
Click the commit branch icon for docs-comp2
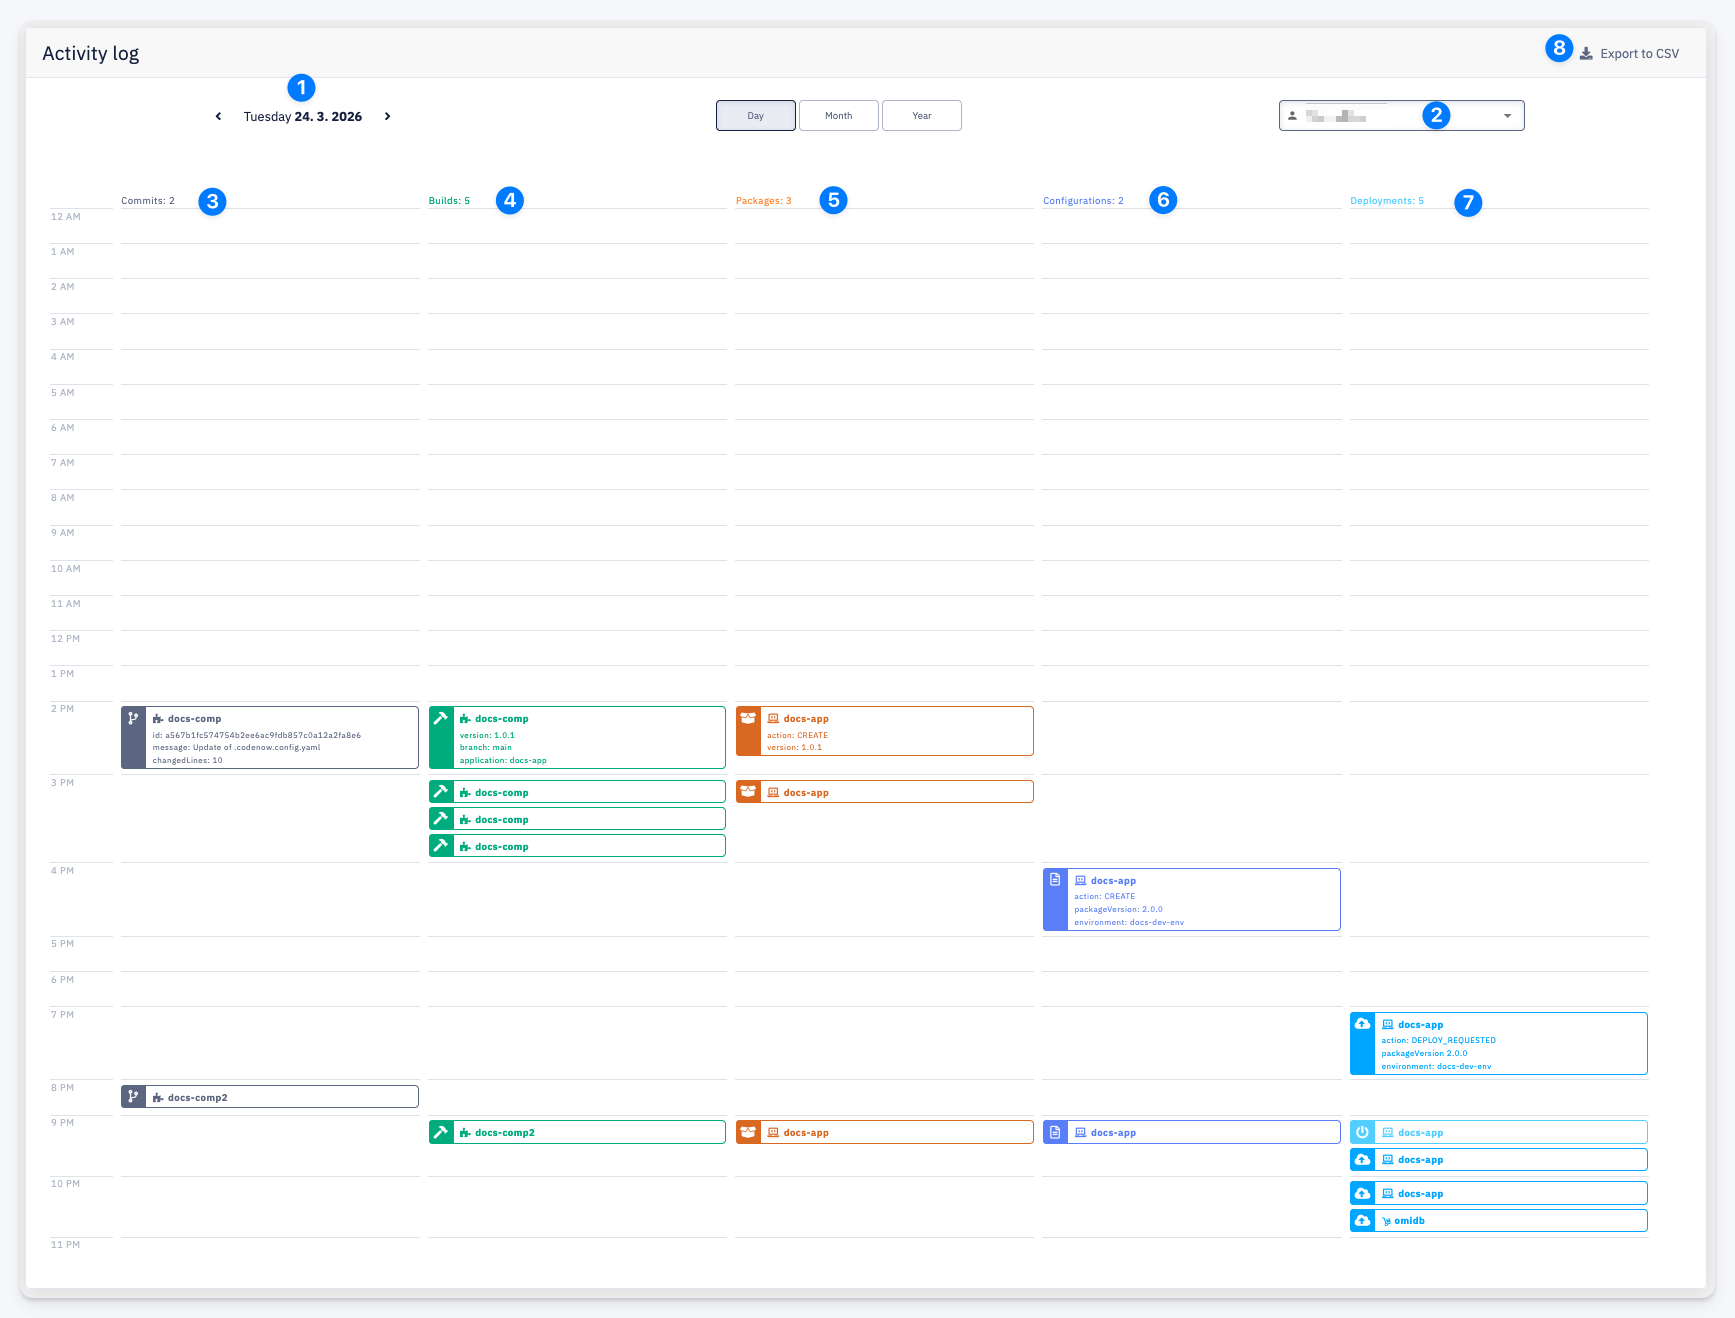pos(133,1097)
